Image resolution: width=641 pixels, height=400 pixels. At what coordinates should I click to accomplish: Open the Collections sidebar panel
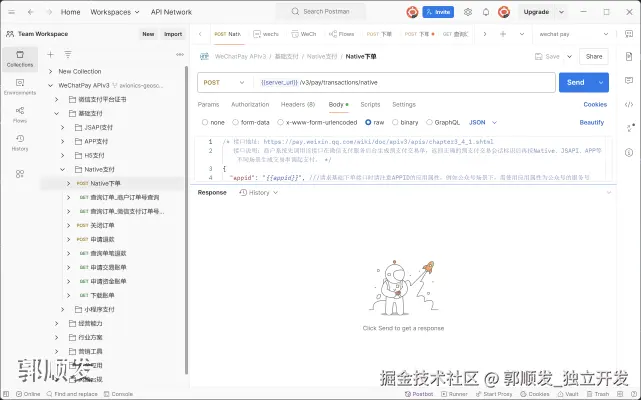pos(20,59)
